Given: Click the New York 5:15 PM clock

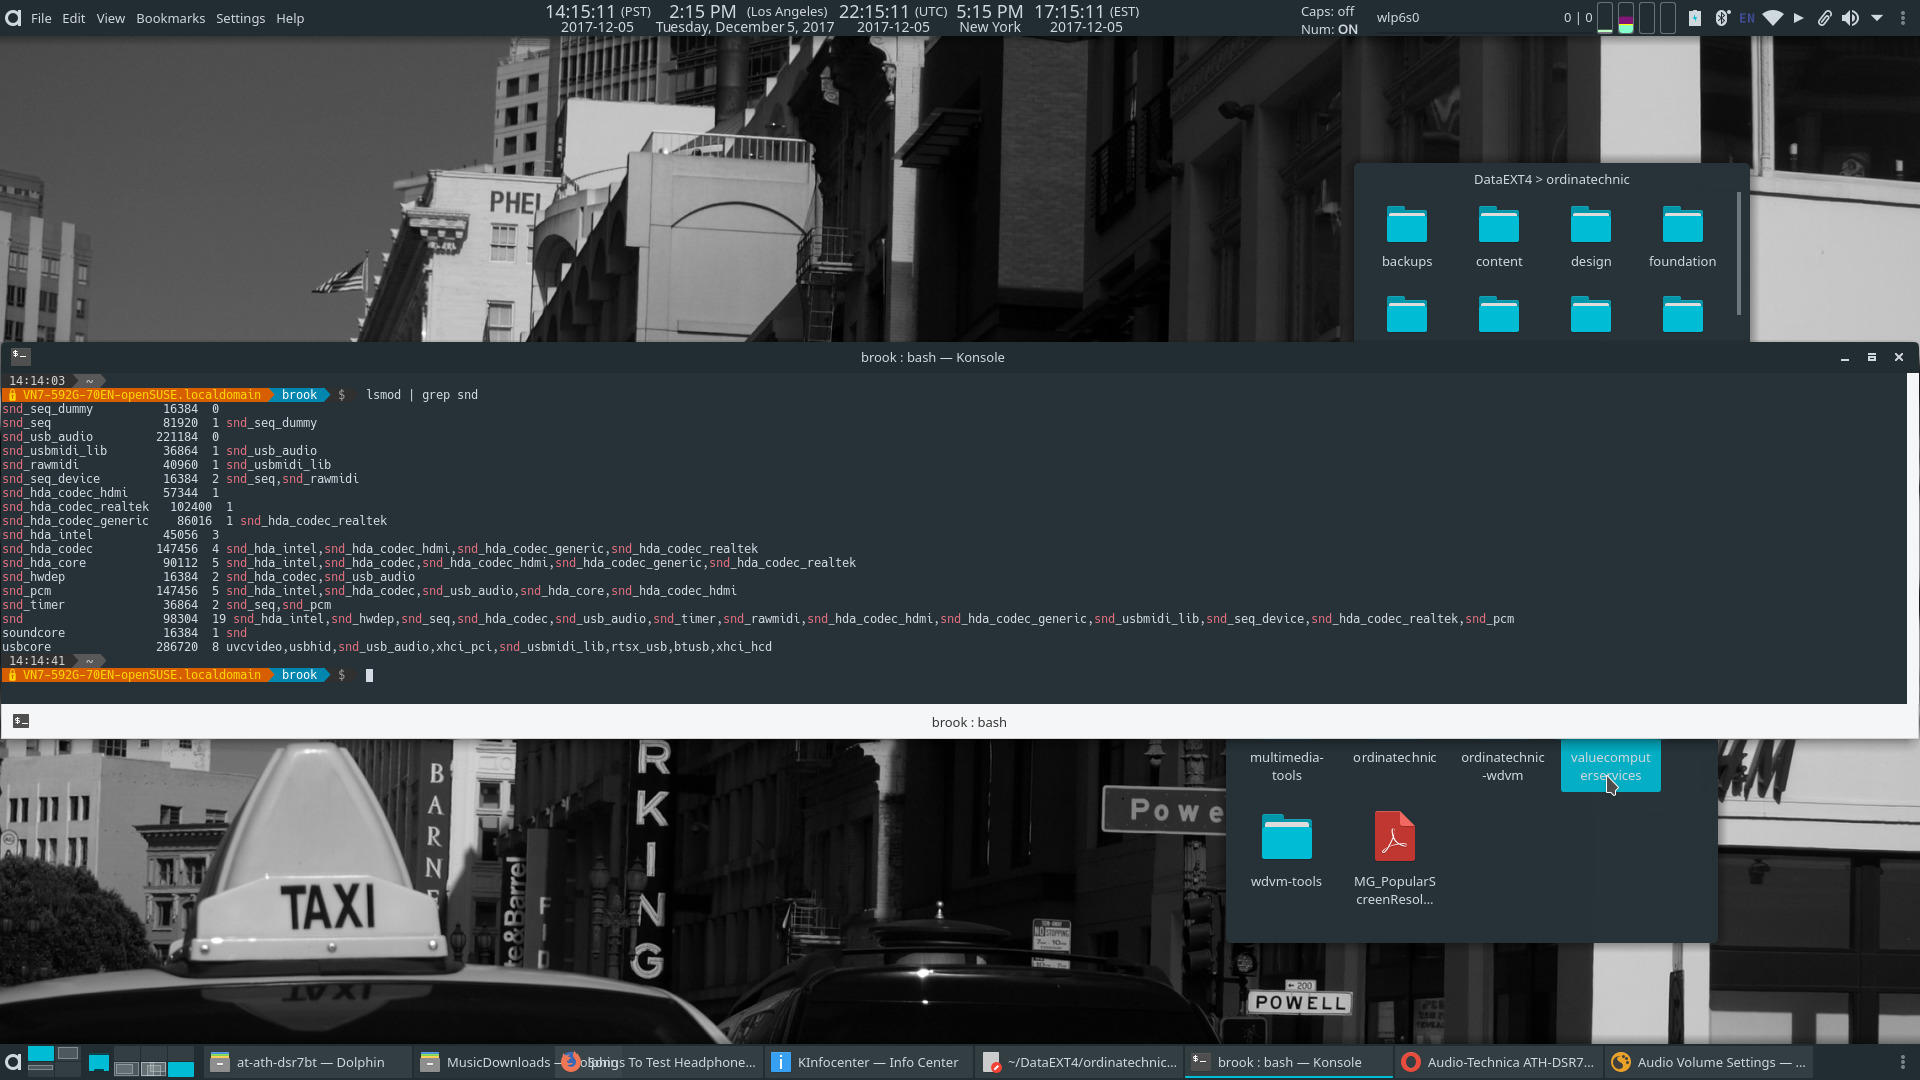Looking at the screenshot, I should click(x=990, y=19).
